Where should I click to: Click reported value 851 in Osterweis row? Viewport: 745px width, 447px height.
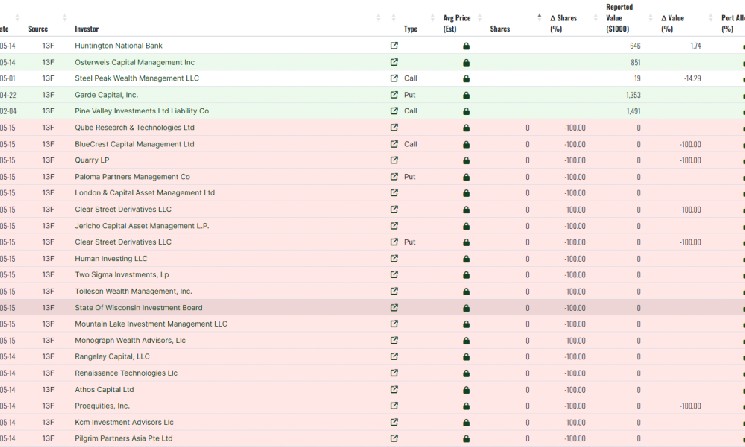point(635,62)
